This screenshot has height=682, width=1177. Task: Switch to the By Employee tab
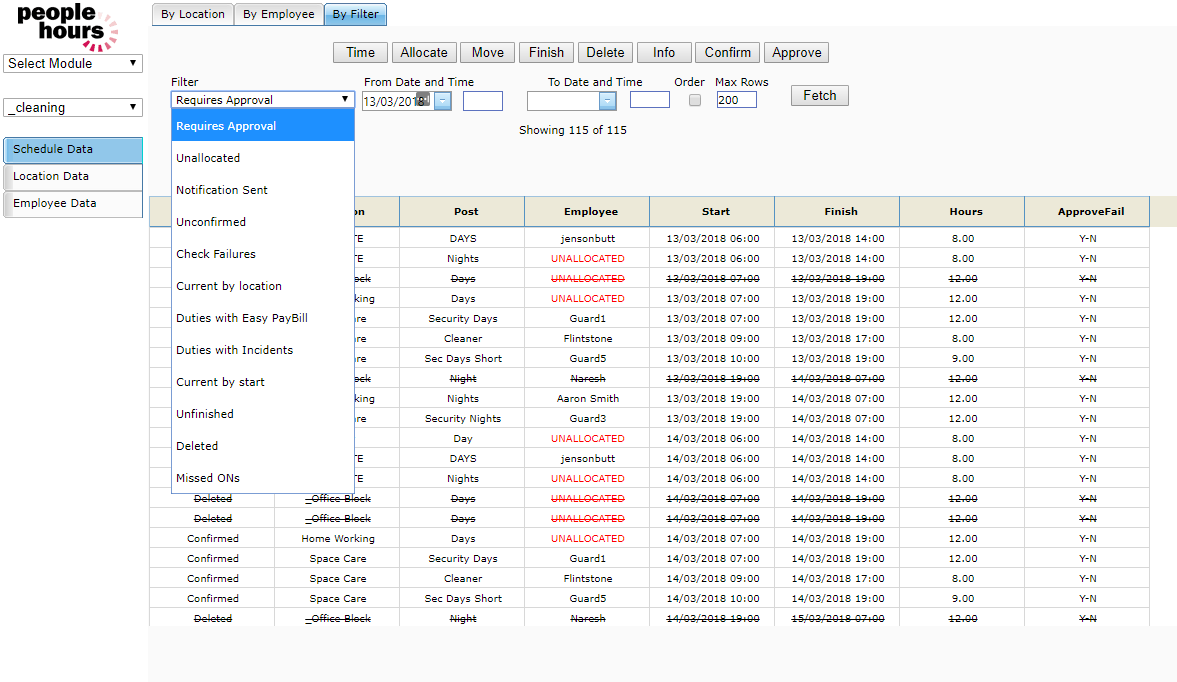click(278, 14)
